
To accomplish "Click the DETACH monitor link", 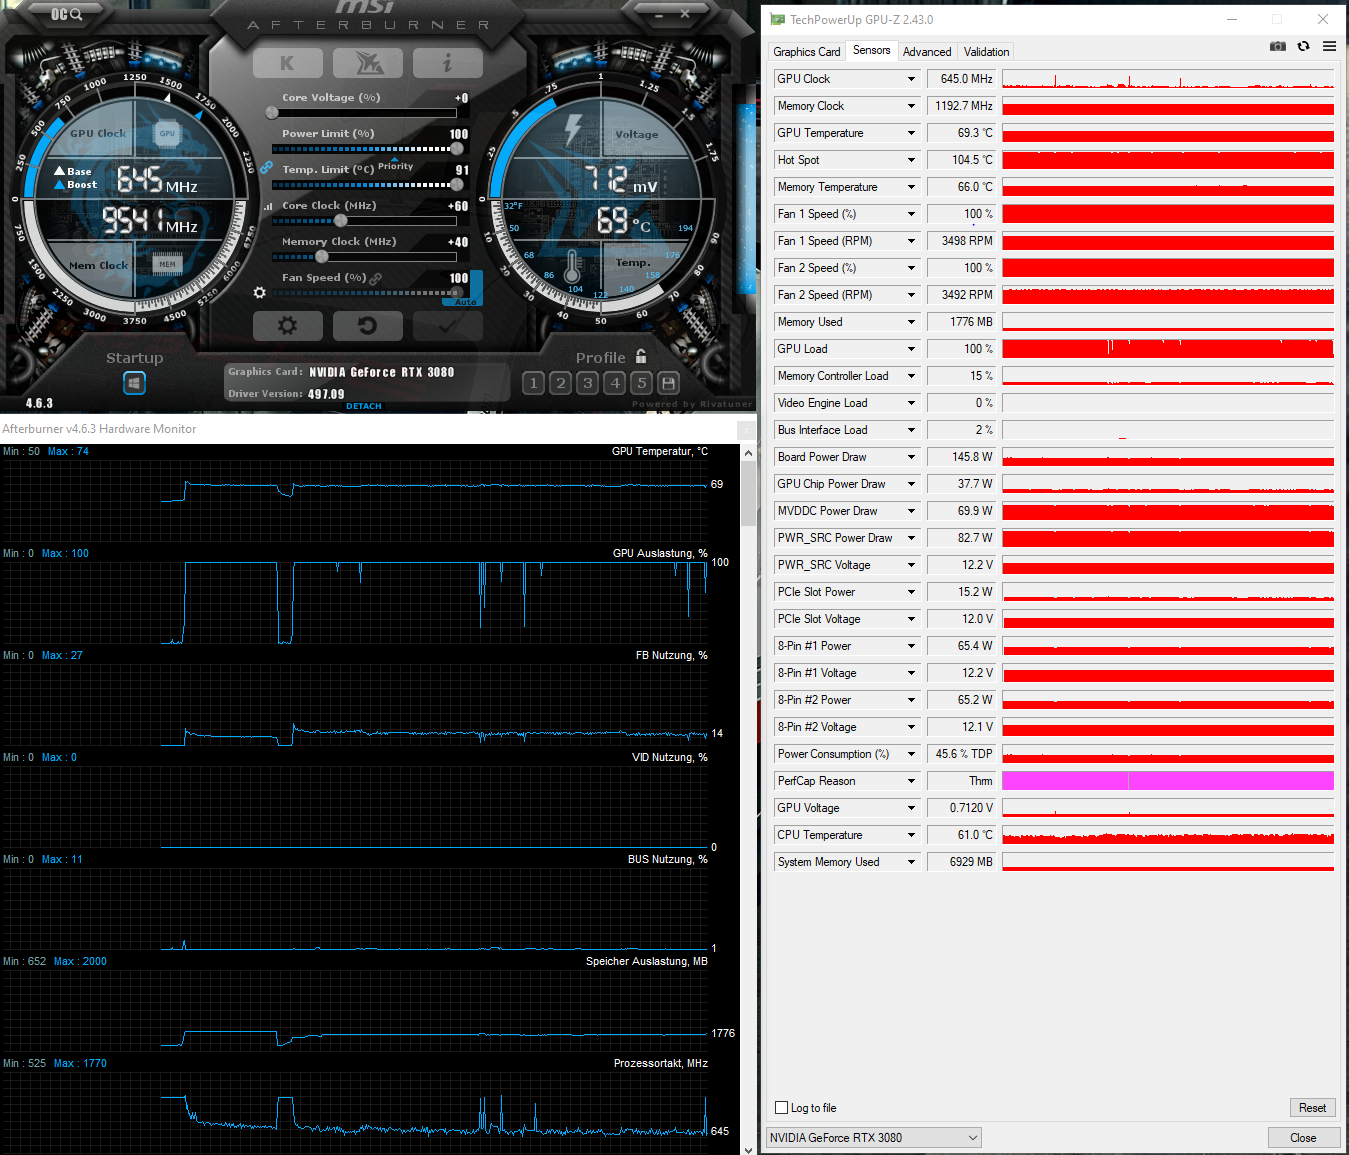I will 364,406.
